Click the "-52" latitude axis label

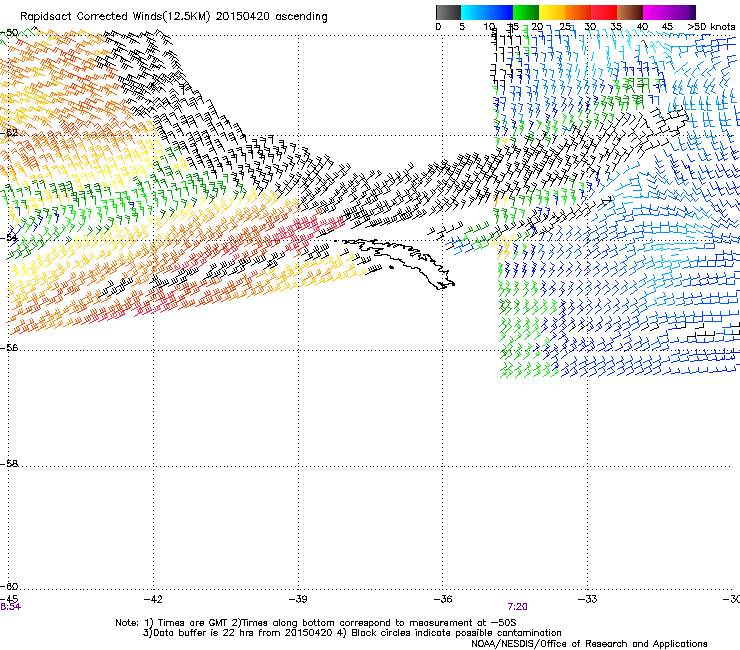pyautogui.click(x=9, y=133)
